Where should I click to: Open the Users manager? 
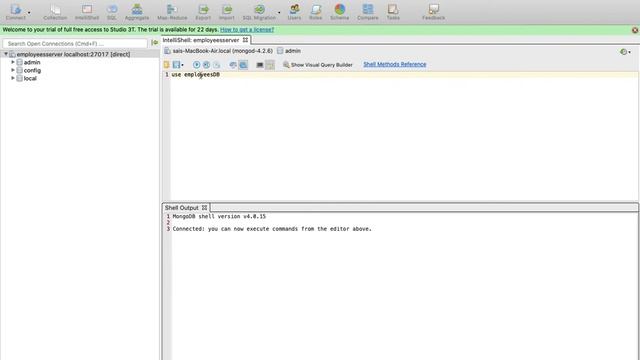coord(294,11)
